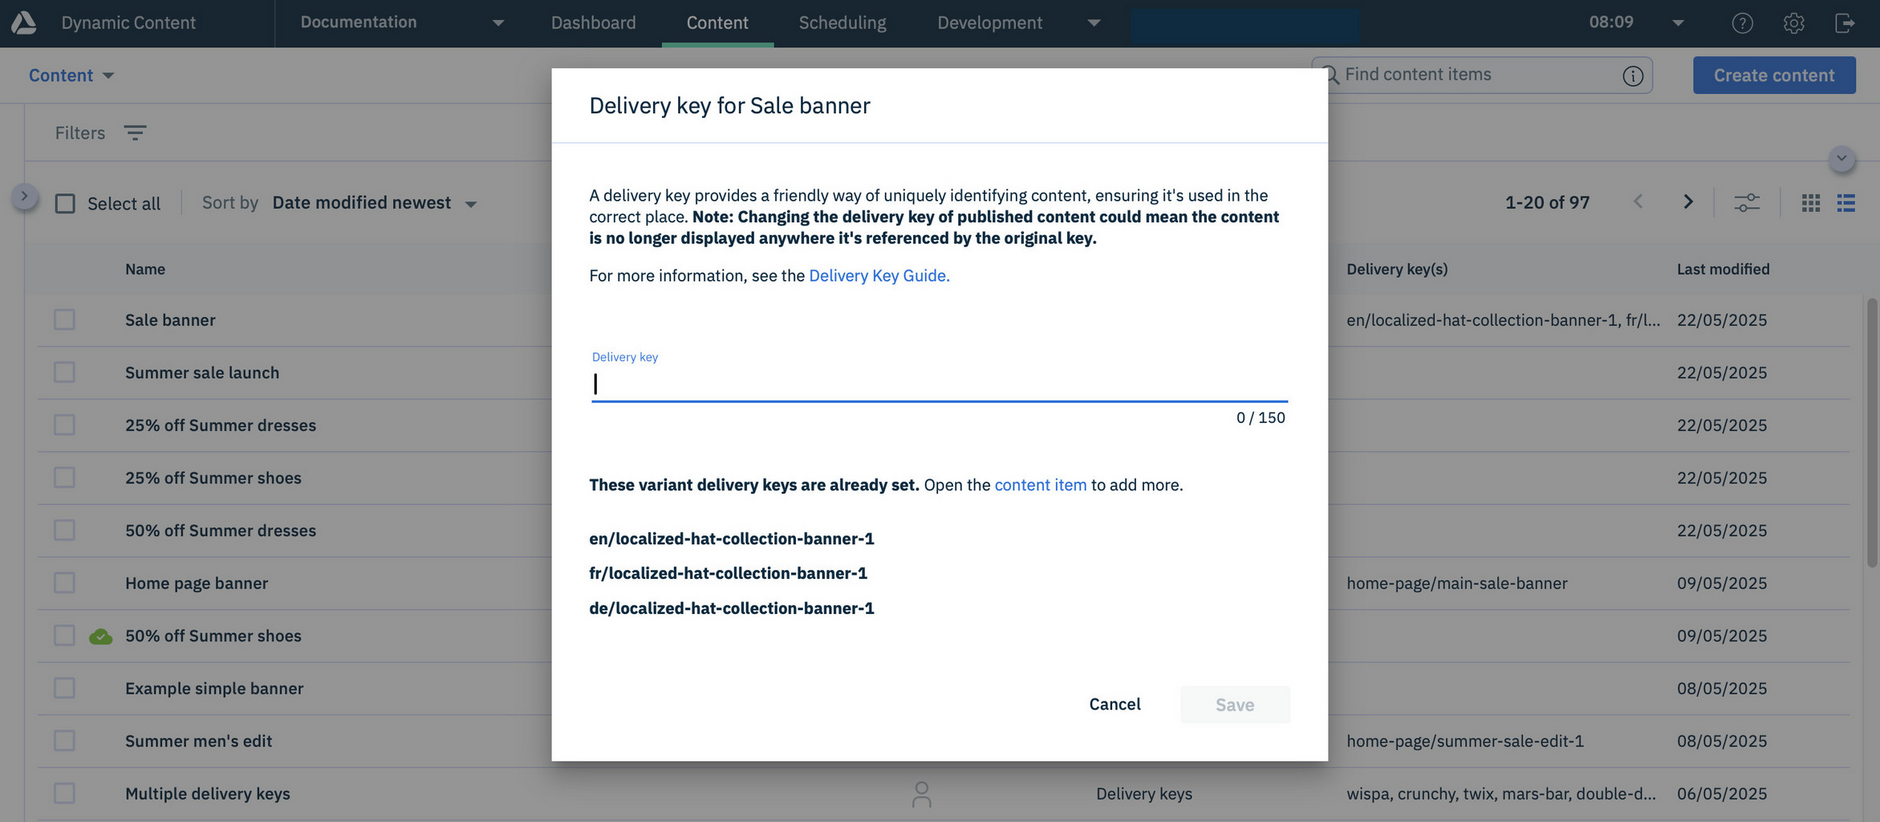The height and width of the screenshot is (822, 1880).
Task: Check the Home page banner checkbox
Action: (x=65, y=583)
